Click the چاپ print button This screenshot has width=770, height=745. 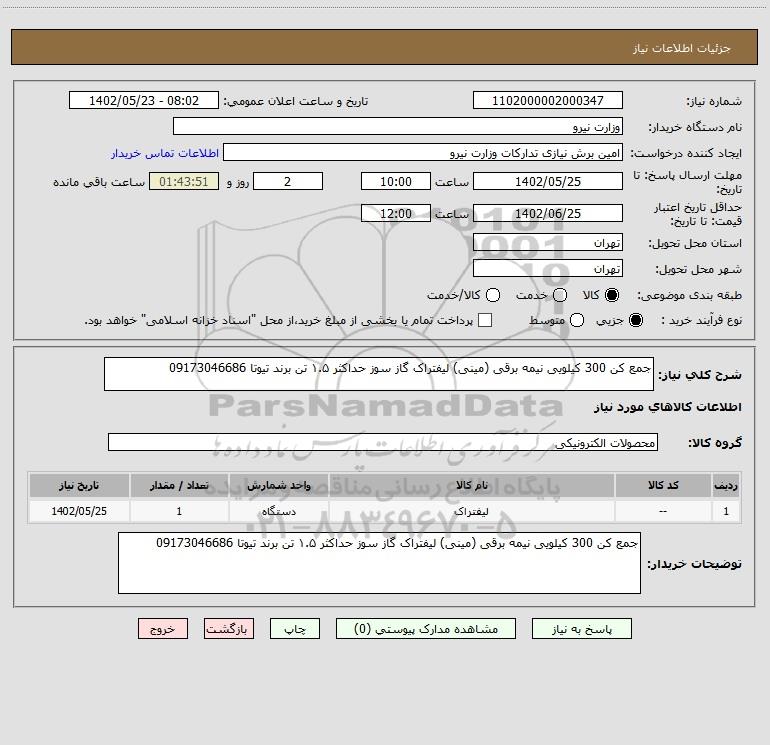295,629
